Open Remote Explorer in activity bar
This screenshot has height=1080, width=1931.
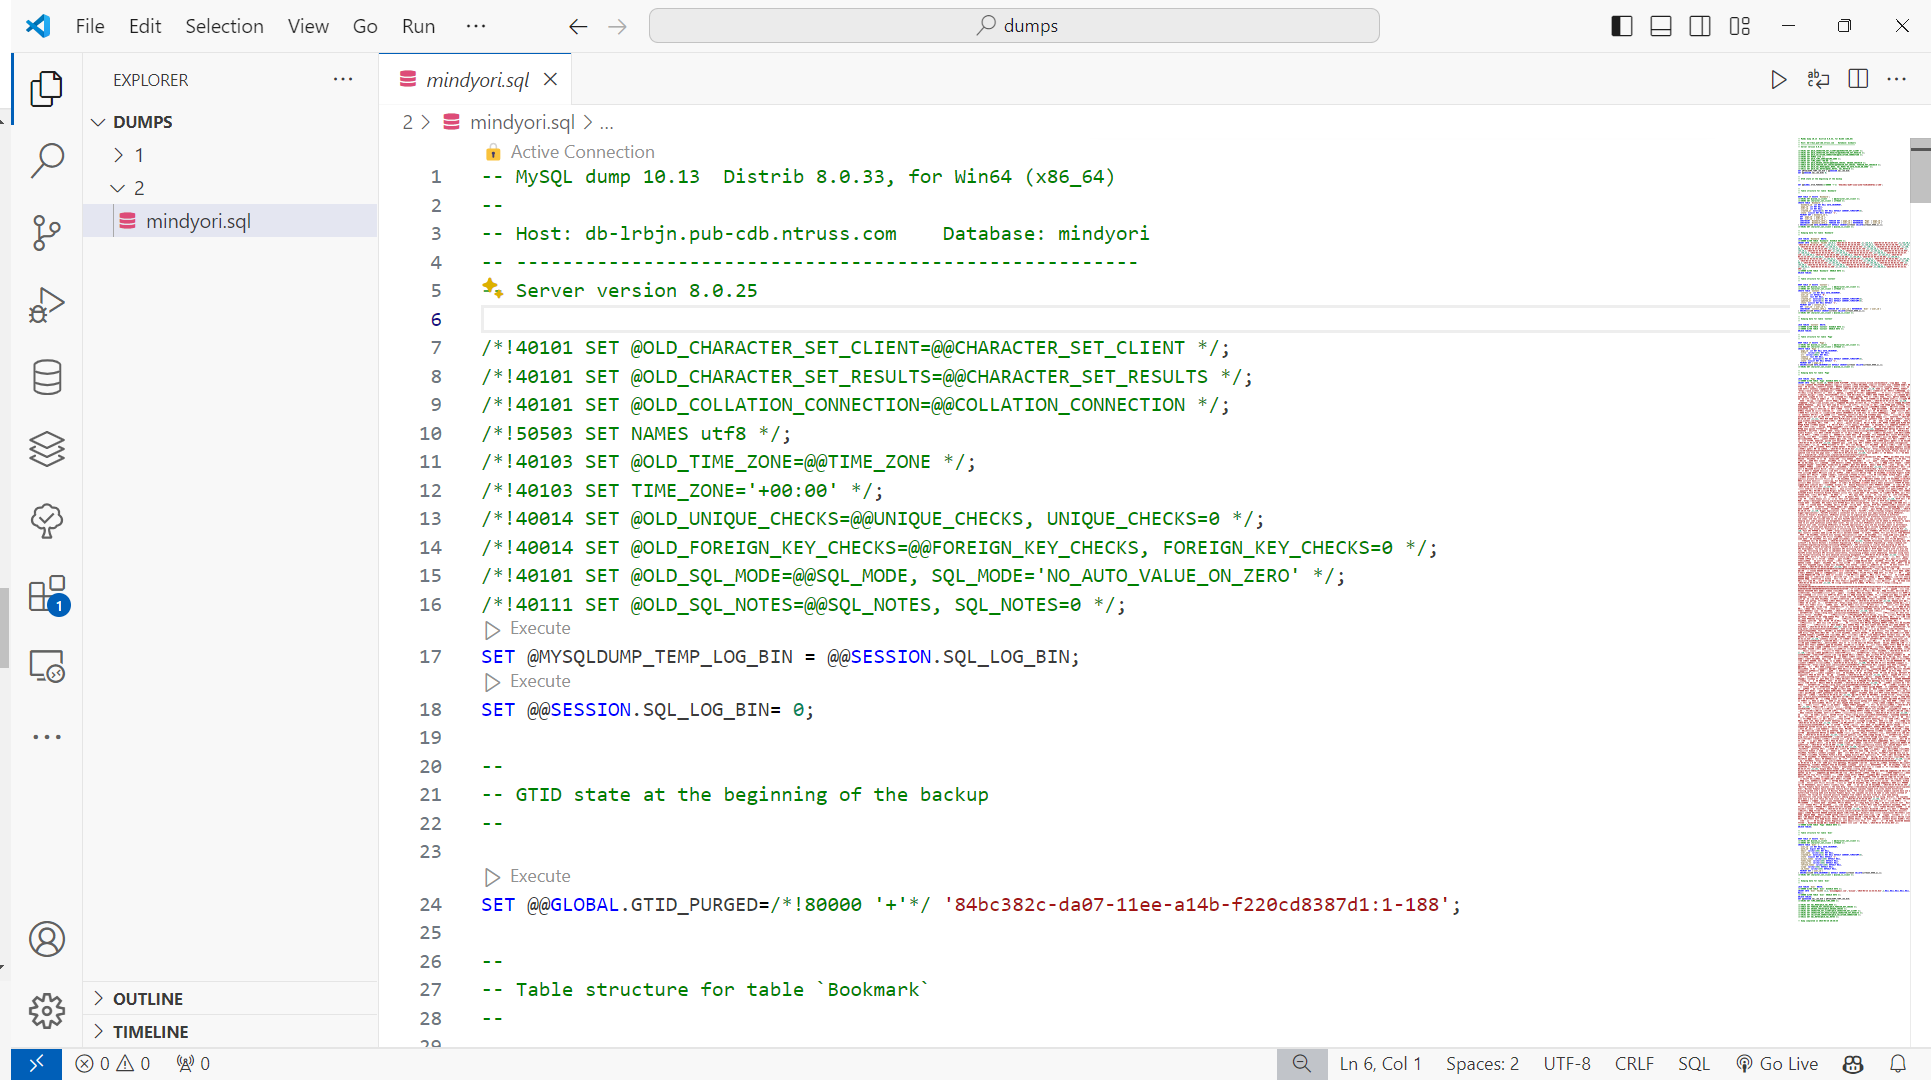(47, 666)
